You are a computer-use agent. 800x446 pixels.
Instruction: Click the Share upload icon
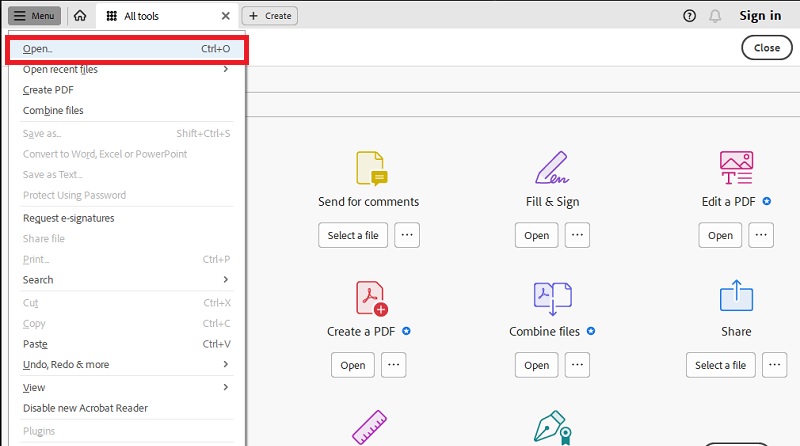736,295
